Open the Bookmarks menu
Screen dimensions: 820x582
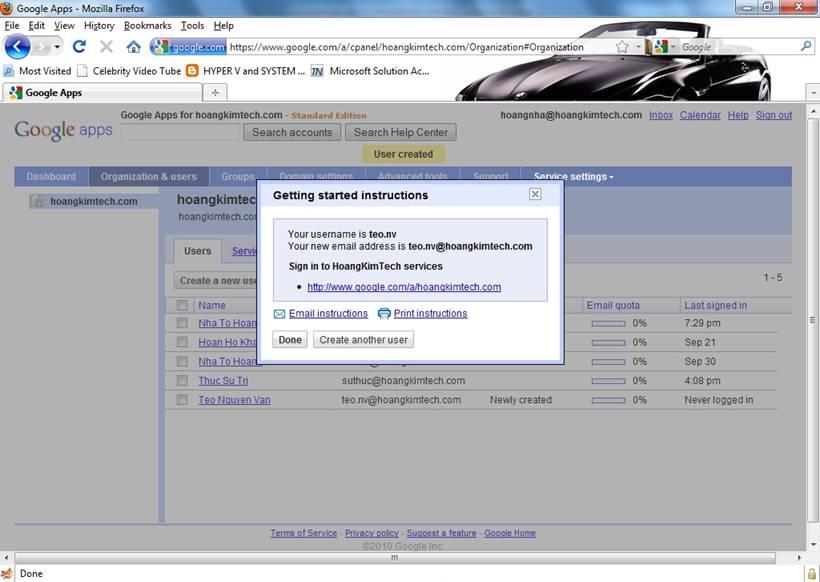click(147, 26)
